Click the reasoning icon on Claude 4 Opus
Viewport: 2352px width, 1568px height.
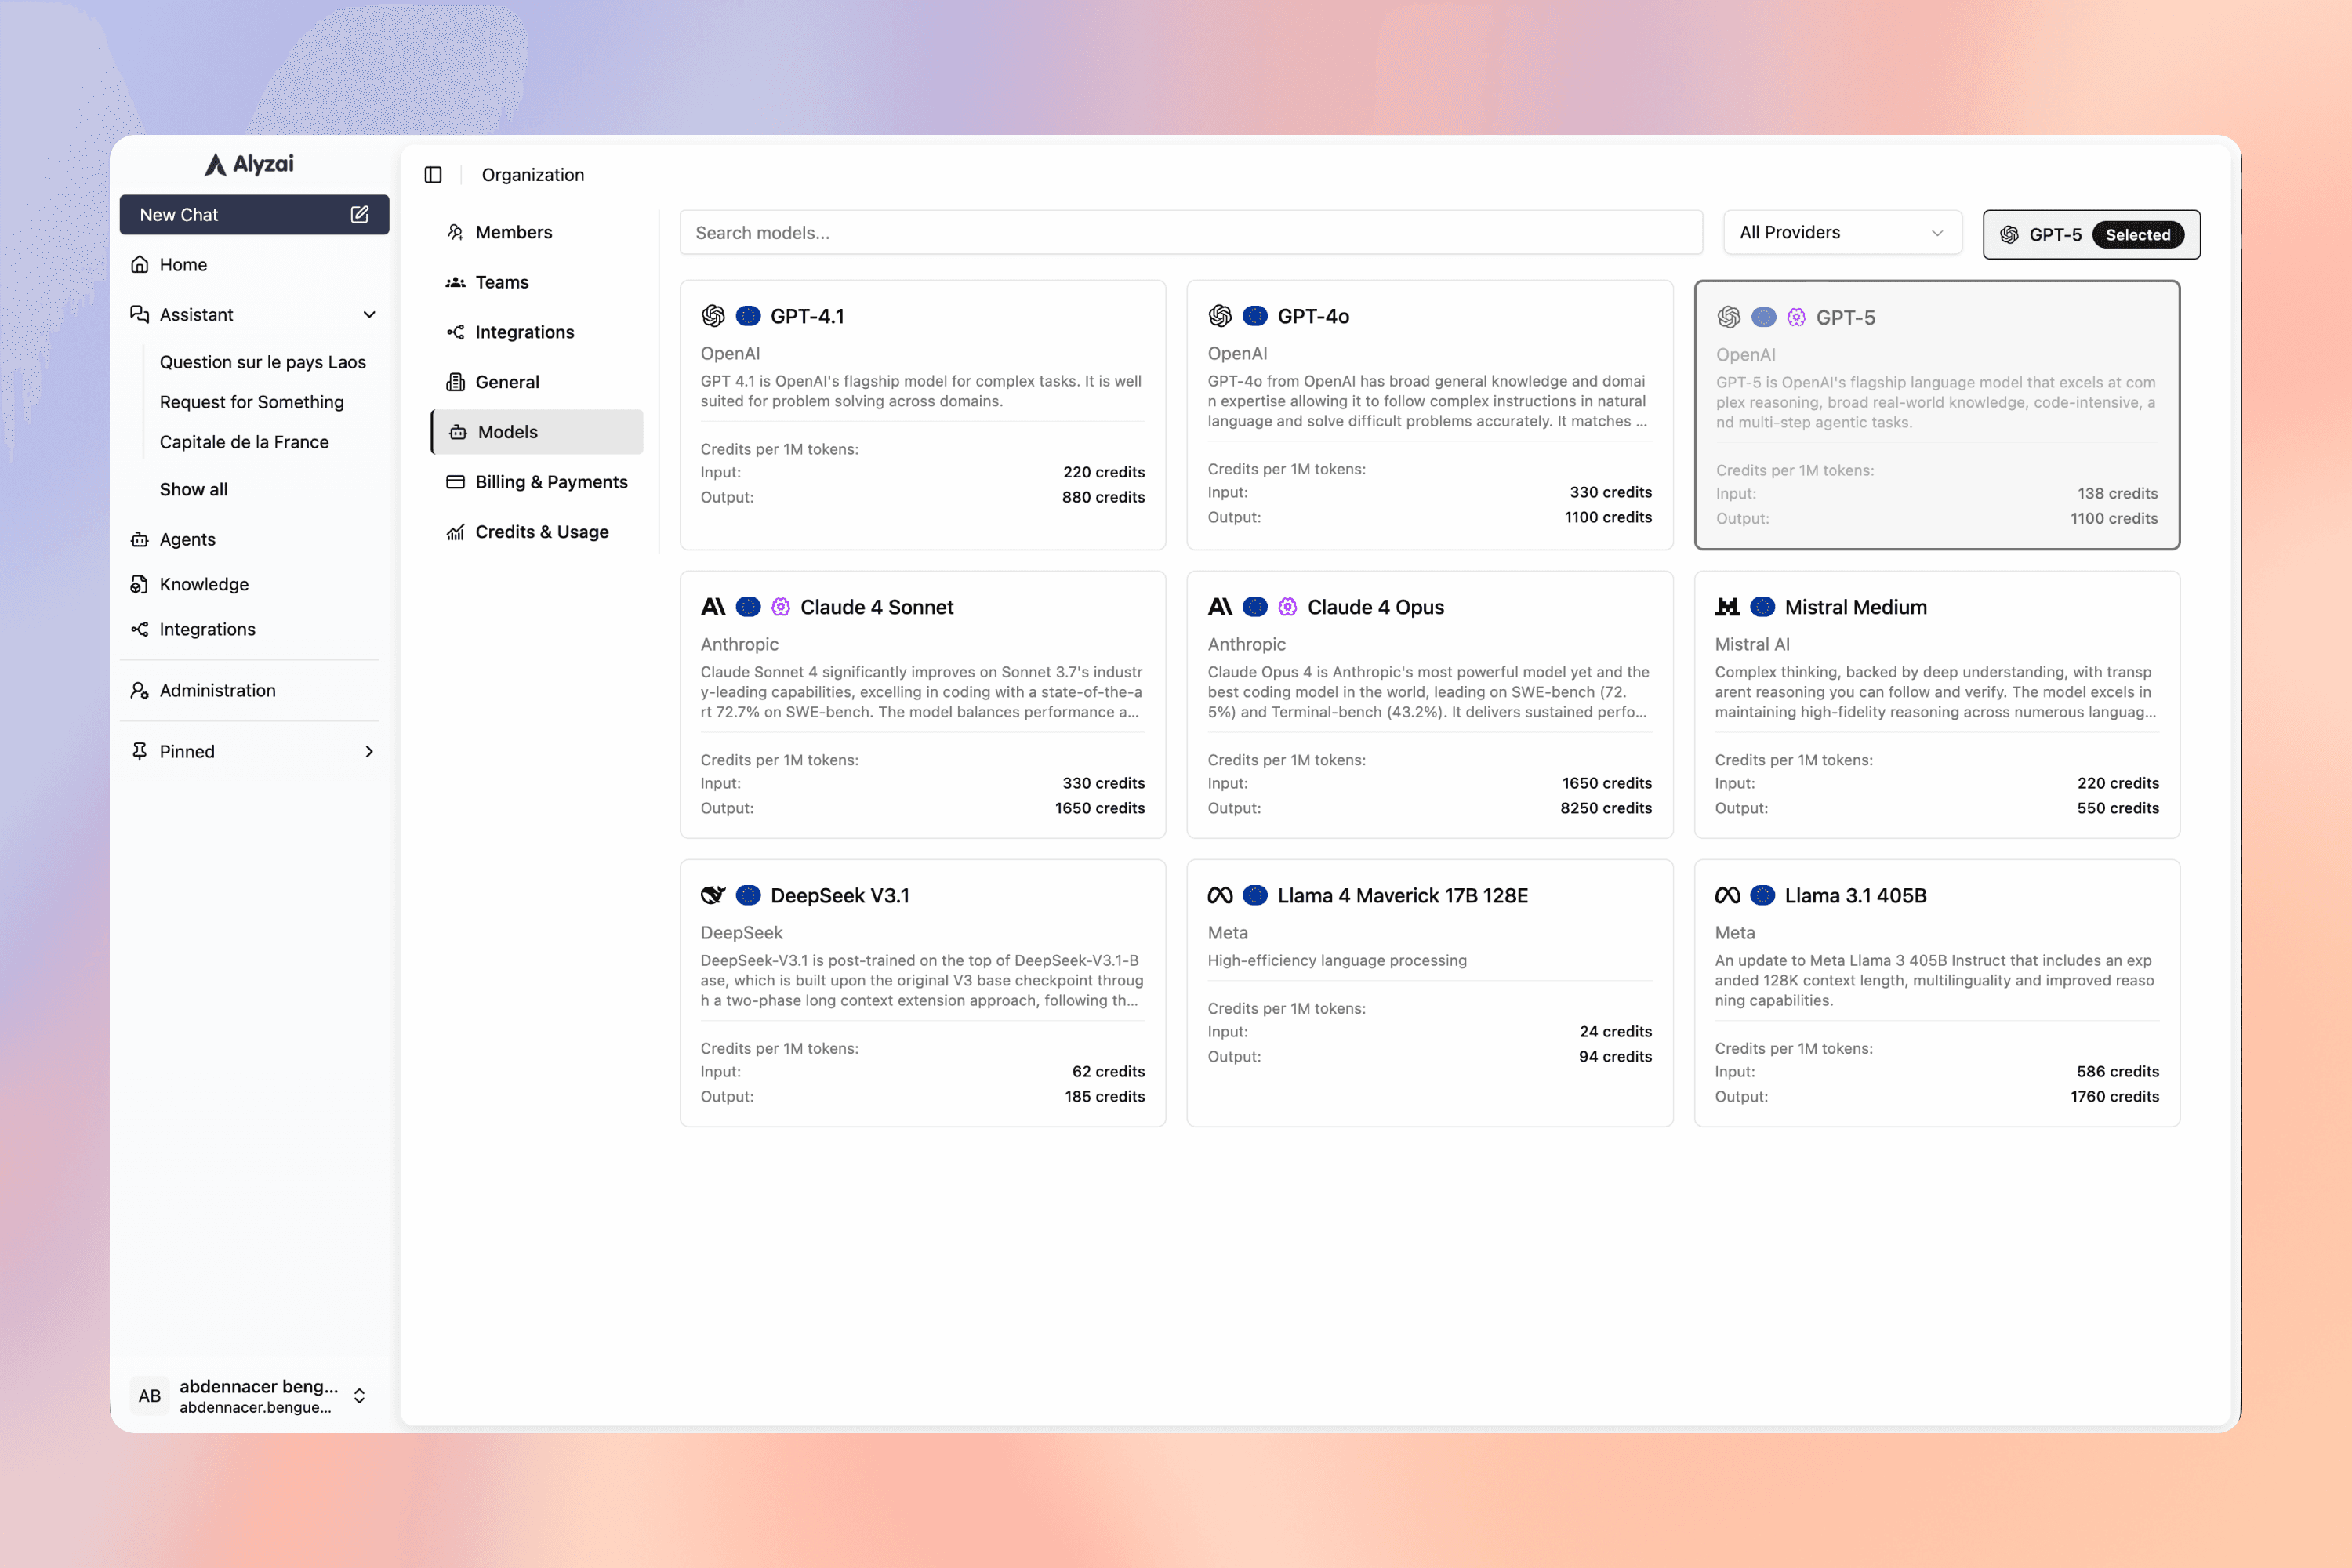click(x=1288, y=607)
